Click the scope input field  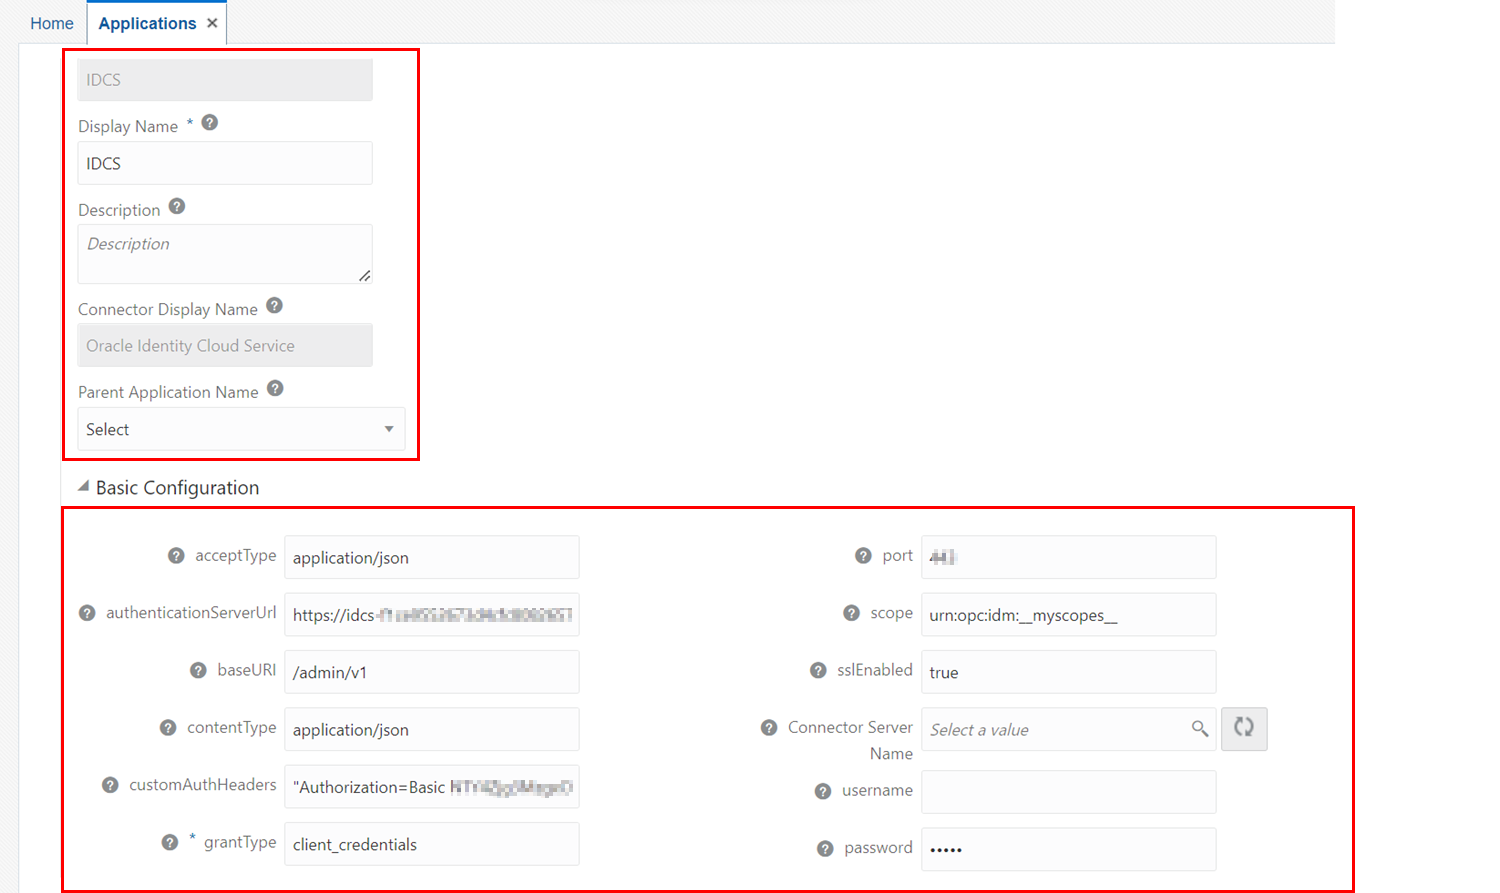[x=1069, y=614]
